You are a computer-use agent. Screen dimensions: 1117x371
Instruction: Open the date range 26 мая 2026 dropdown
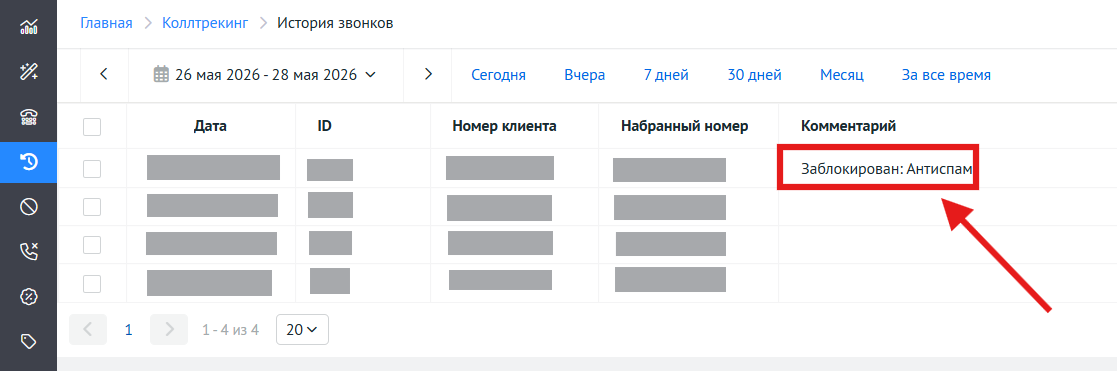[266, 75]
